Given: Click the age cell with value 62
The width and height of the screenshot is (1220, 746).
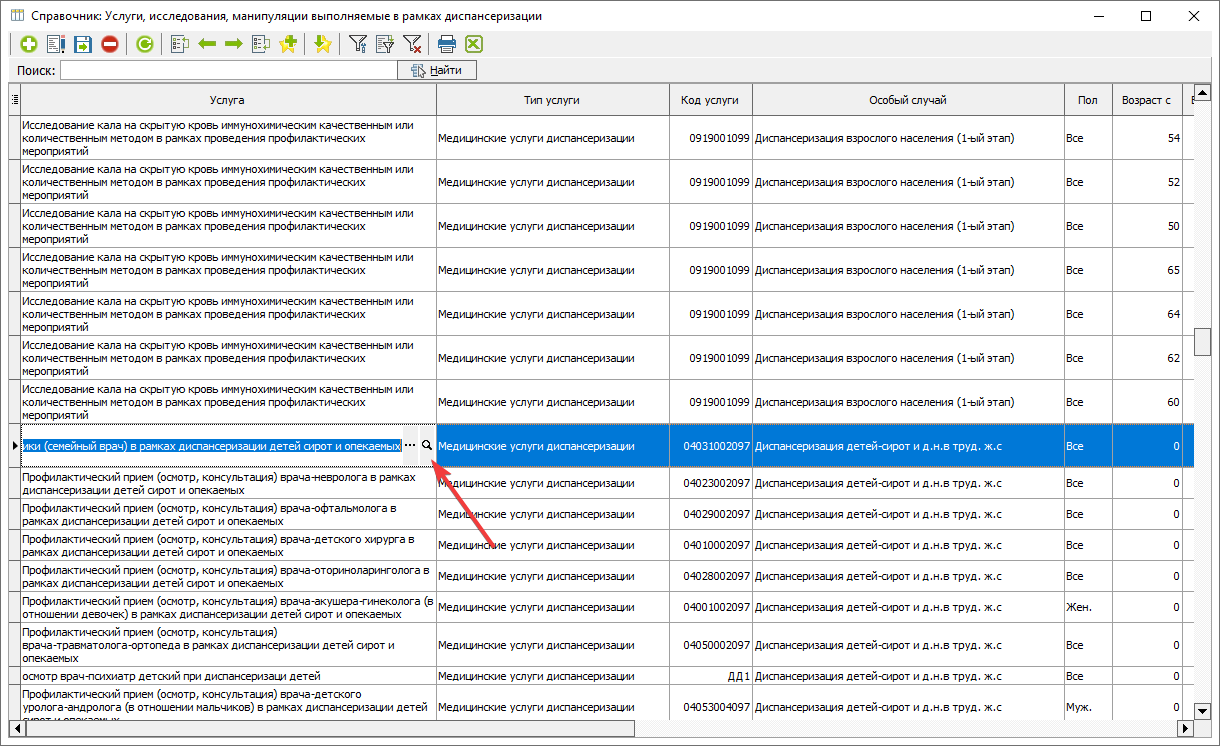Looking at the screenshot, I should [1147, 358].
